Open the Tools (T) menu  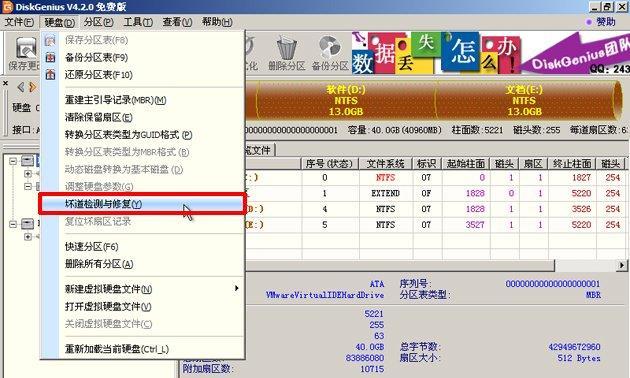coord(138,22)
